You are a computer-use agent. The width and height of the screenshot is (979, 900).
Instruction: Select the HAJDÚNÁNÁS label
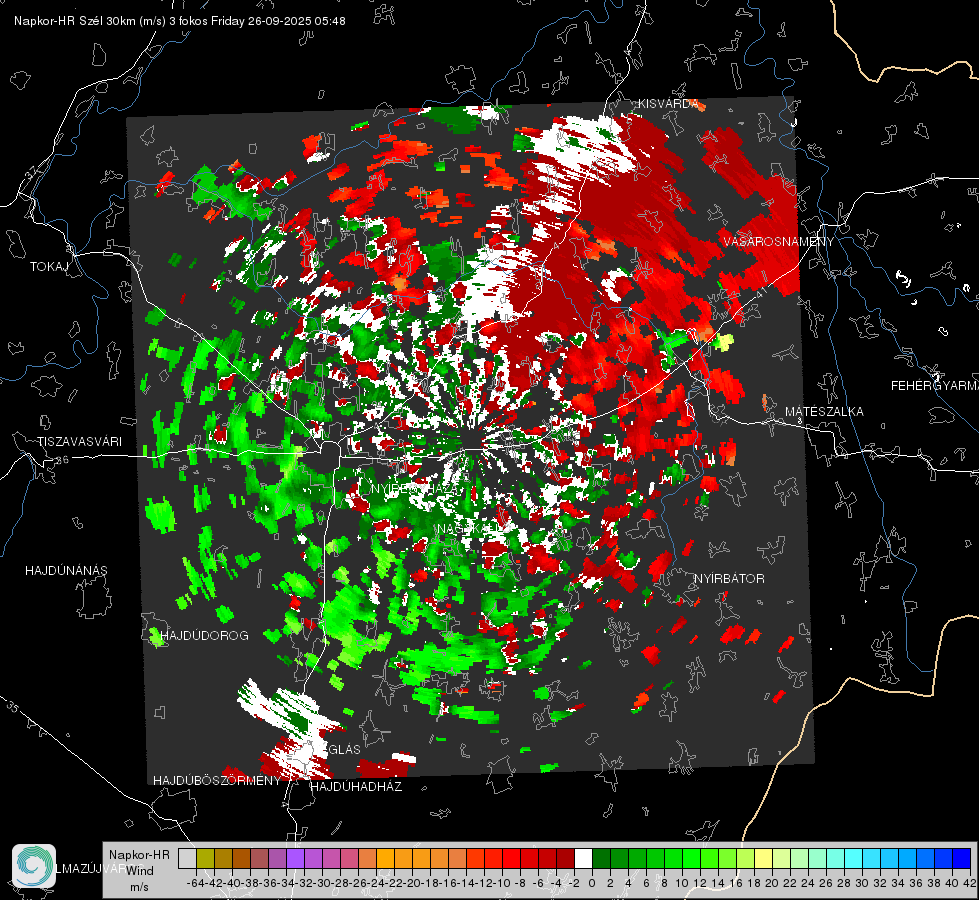coord(66,570)
